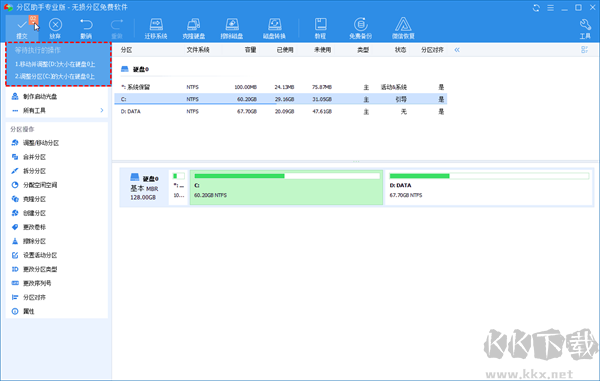Click the 100.00MB capacity cell

[x=245, y=87]
